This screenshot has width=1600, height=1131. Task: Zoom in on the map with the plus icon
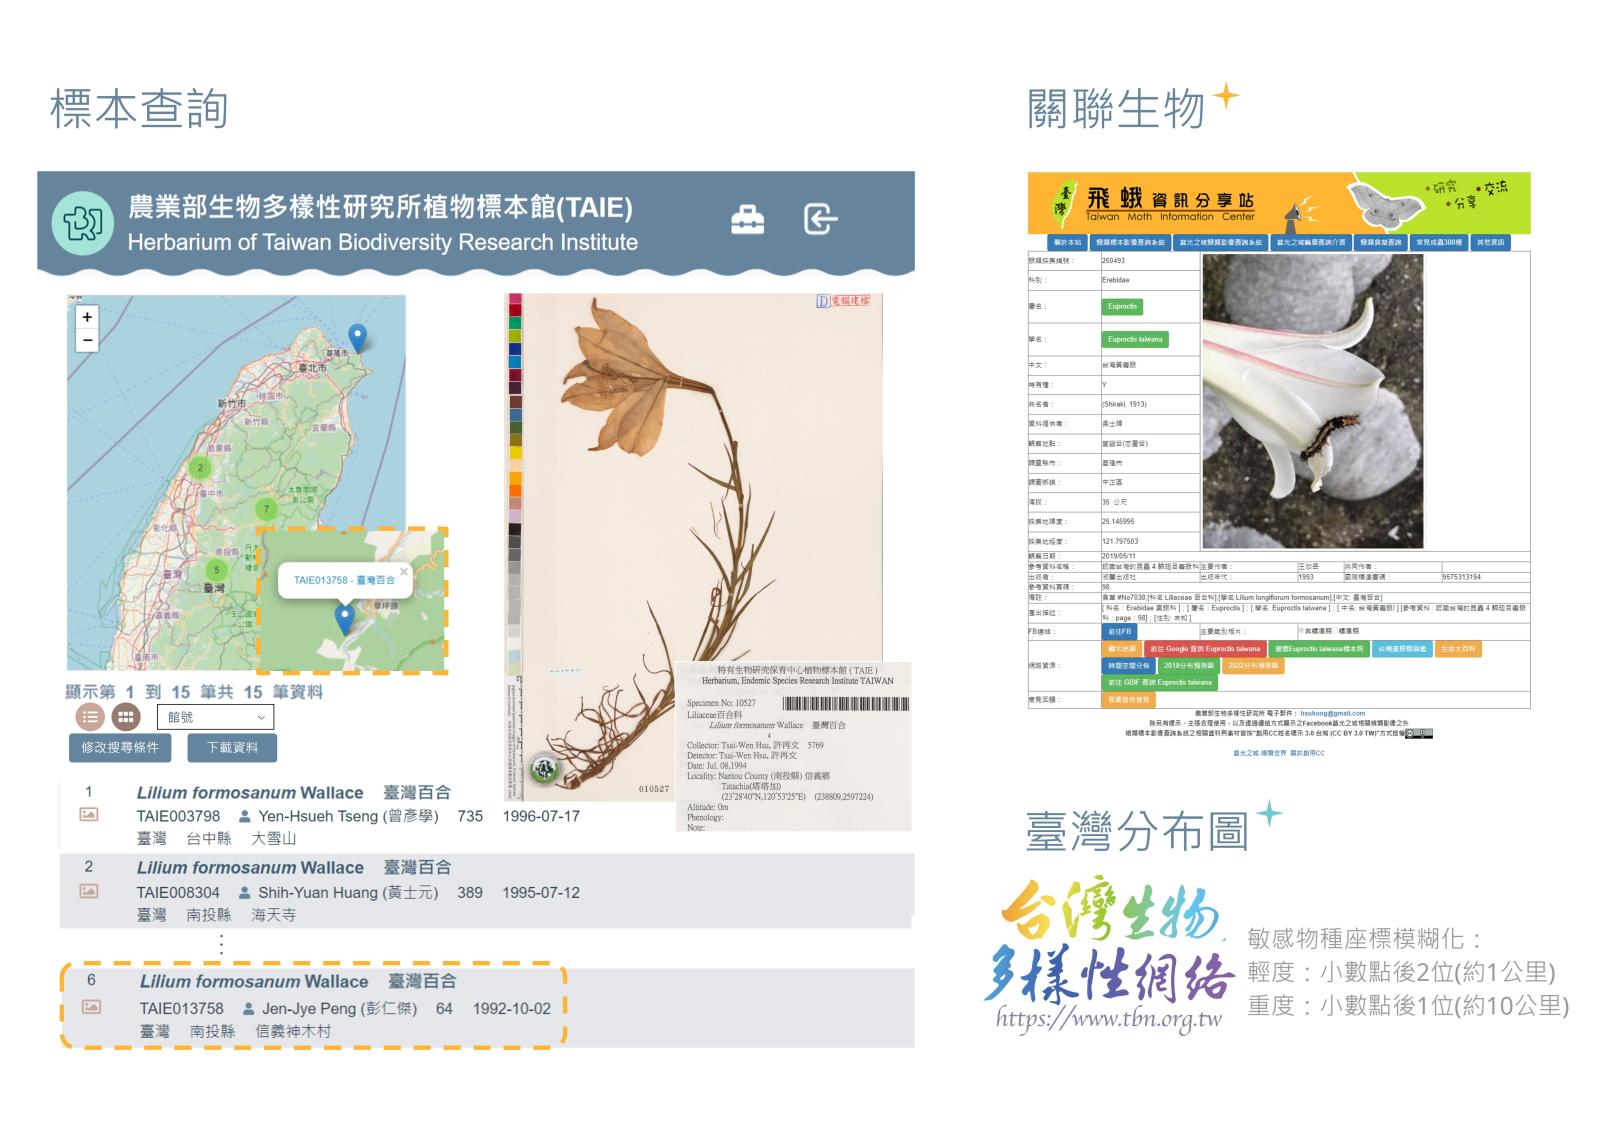pyautogui.click(x=88, y=317)
